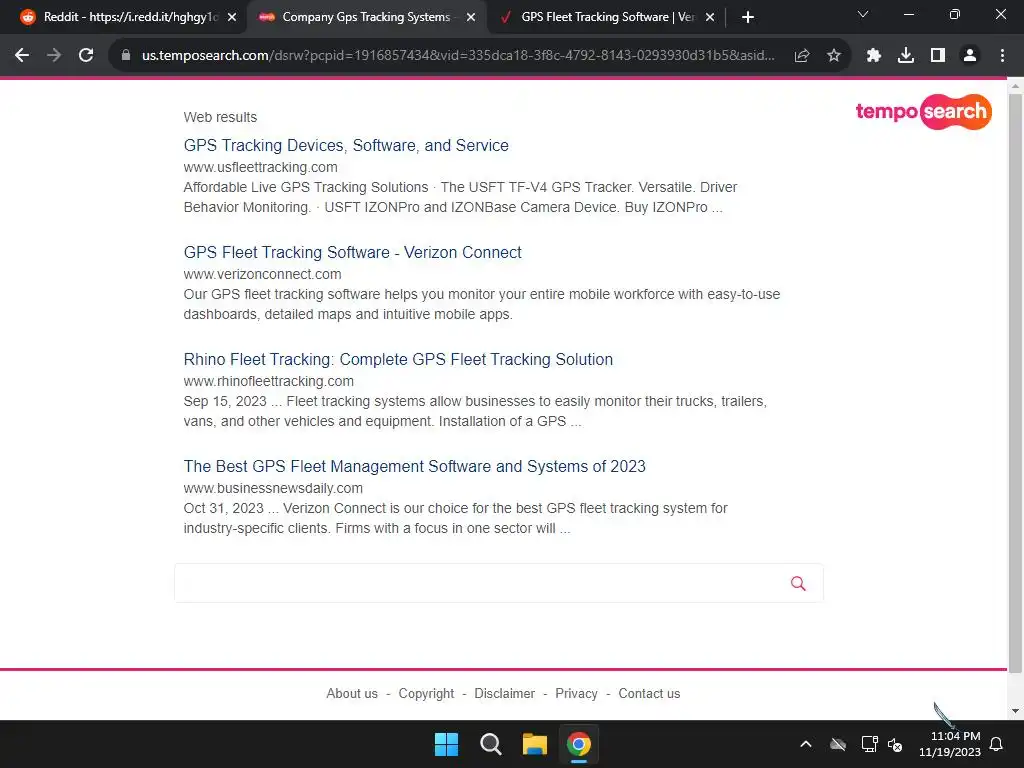The width and height of the screenshot is (1024, 768).
Task: Click scrollbar up arrow
Action: pos(1015,86)
